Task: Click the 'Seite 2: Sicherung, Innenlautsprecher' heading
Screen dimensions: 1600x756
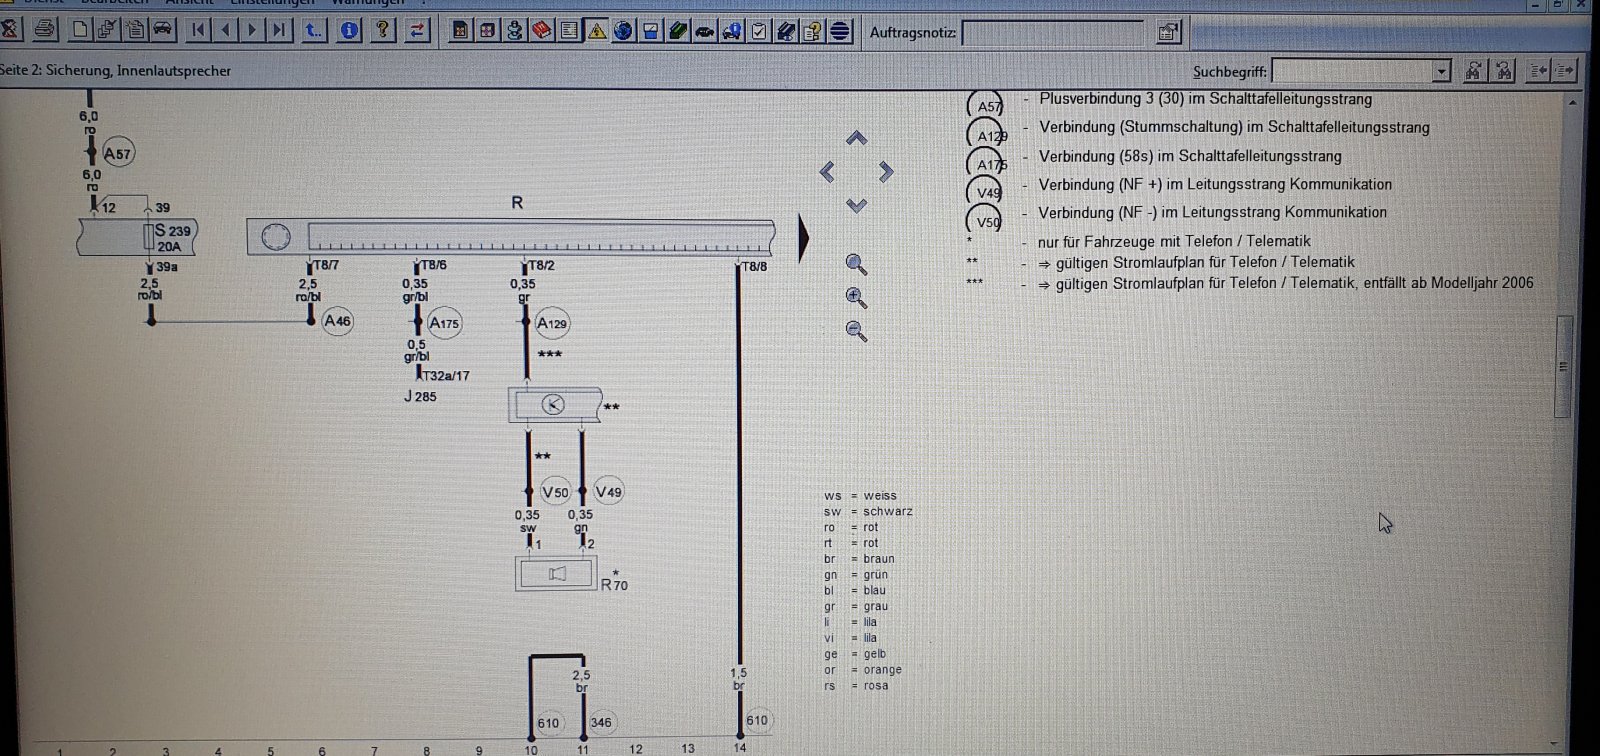Action: (115, 70)
